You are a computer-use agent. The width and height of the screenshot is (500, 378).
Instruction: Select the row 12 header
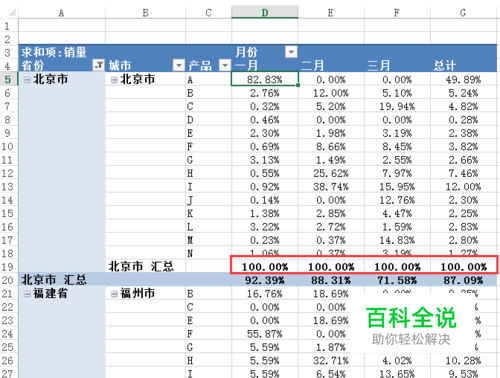coord(8,173)
